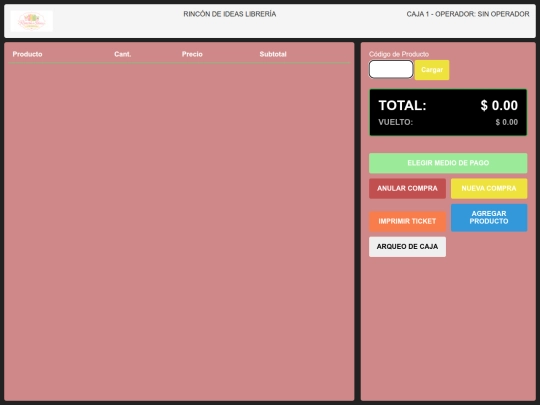Click AGREGAR PRODUCTO button
540x405 pixels.
click(x=489, y=218)
